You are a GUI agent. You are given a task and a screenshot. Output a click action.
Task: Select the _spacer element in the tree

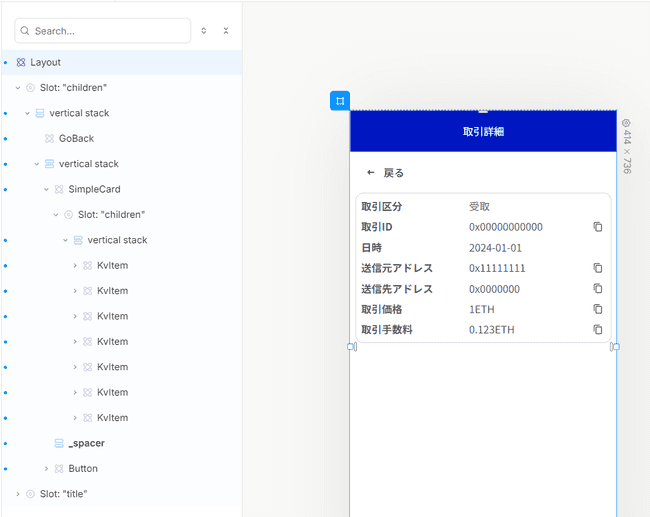coord(122,443)
